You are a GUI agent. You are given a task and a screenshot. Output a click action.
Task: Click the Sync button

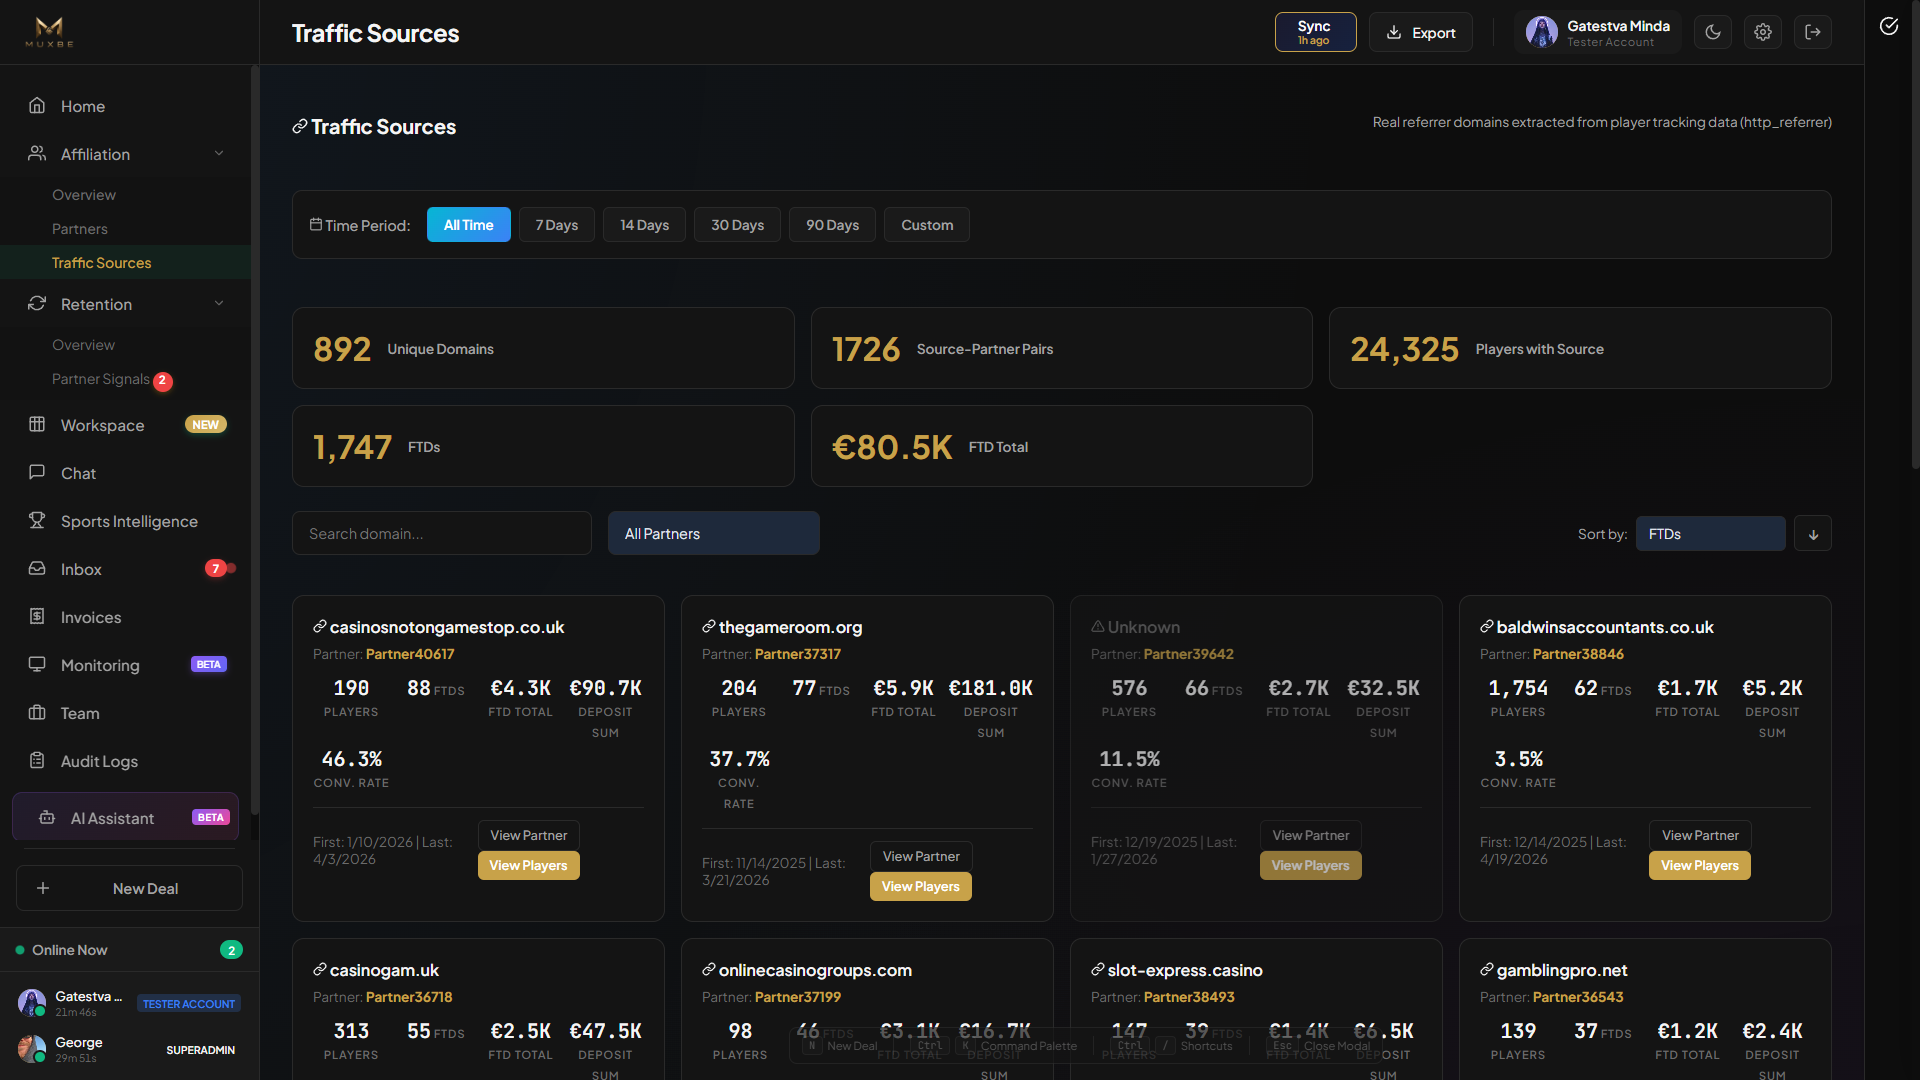click(1315, 32)
